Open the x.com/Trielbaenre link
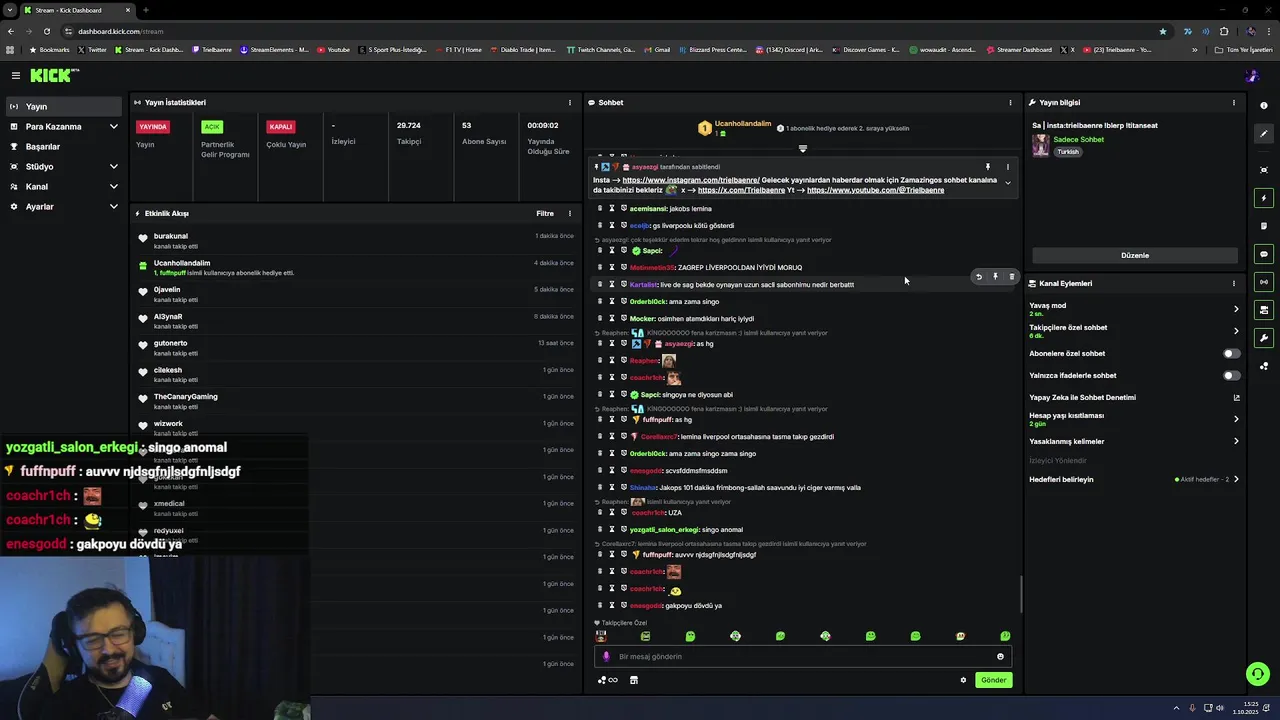1280x720 pixels. tap(741, 190)
